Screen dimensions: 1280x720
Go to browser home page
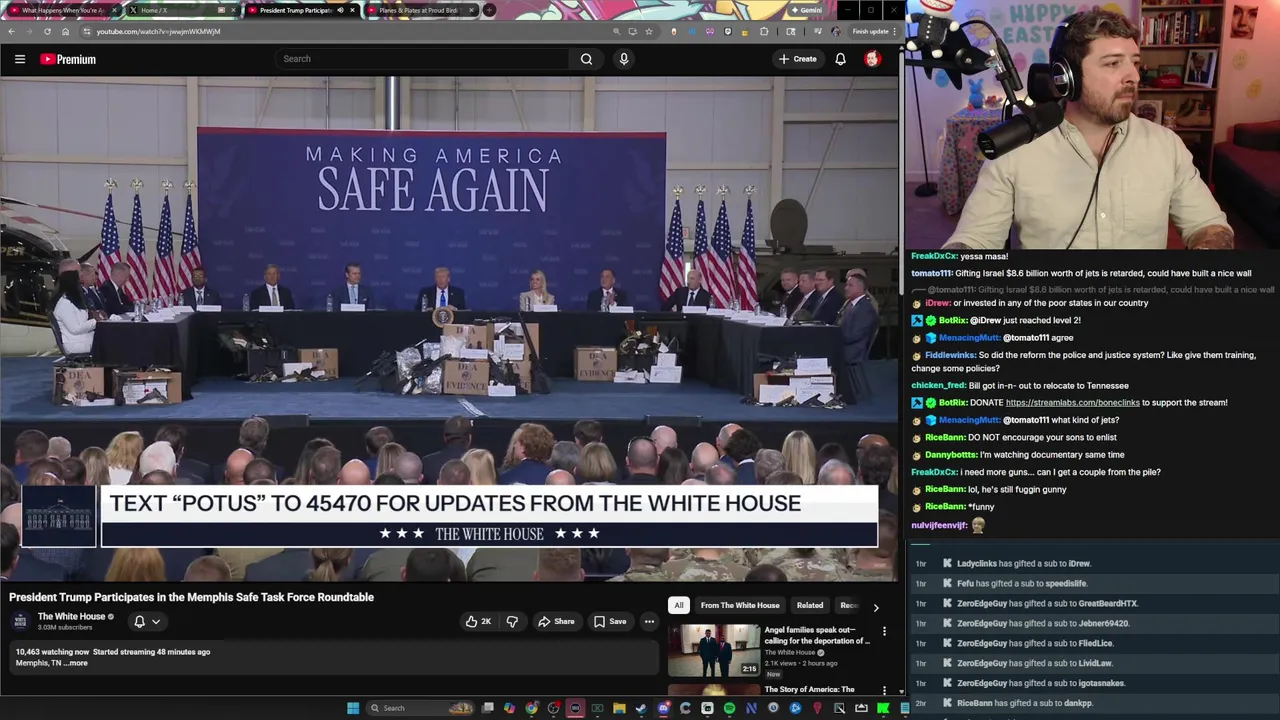pyautogui.click(x=65, y=31)
